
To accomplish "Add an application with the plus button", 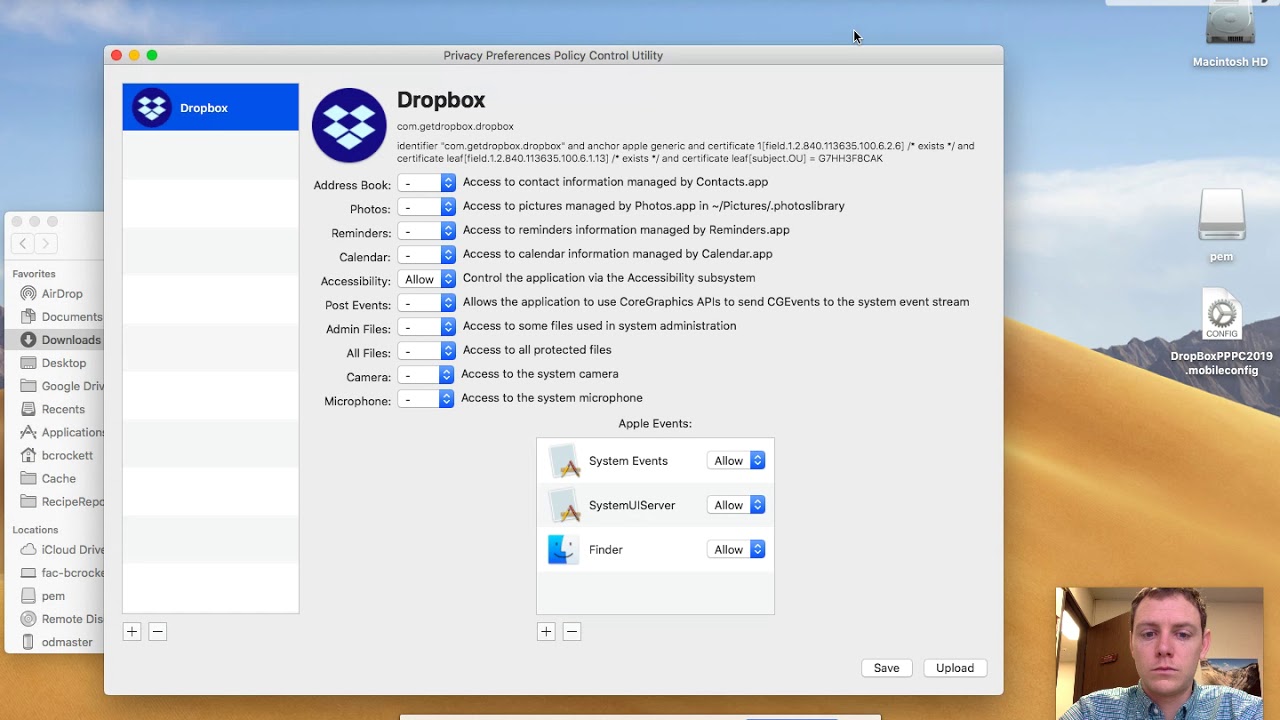I will pos(132,631).
